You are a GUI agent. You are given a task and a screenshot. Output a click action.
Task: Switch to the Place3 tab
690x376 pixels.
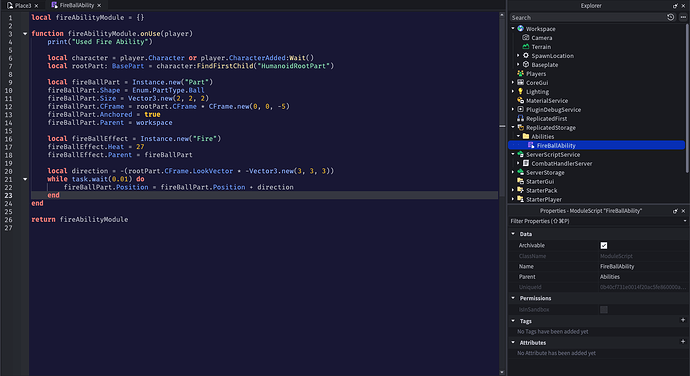tap(23, 5)
